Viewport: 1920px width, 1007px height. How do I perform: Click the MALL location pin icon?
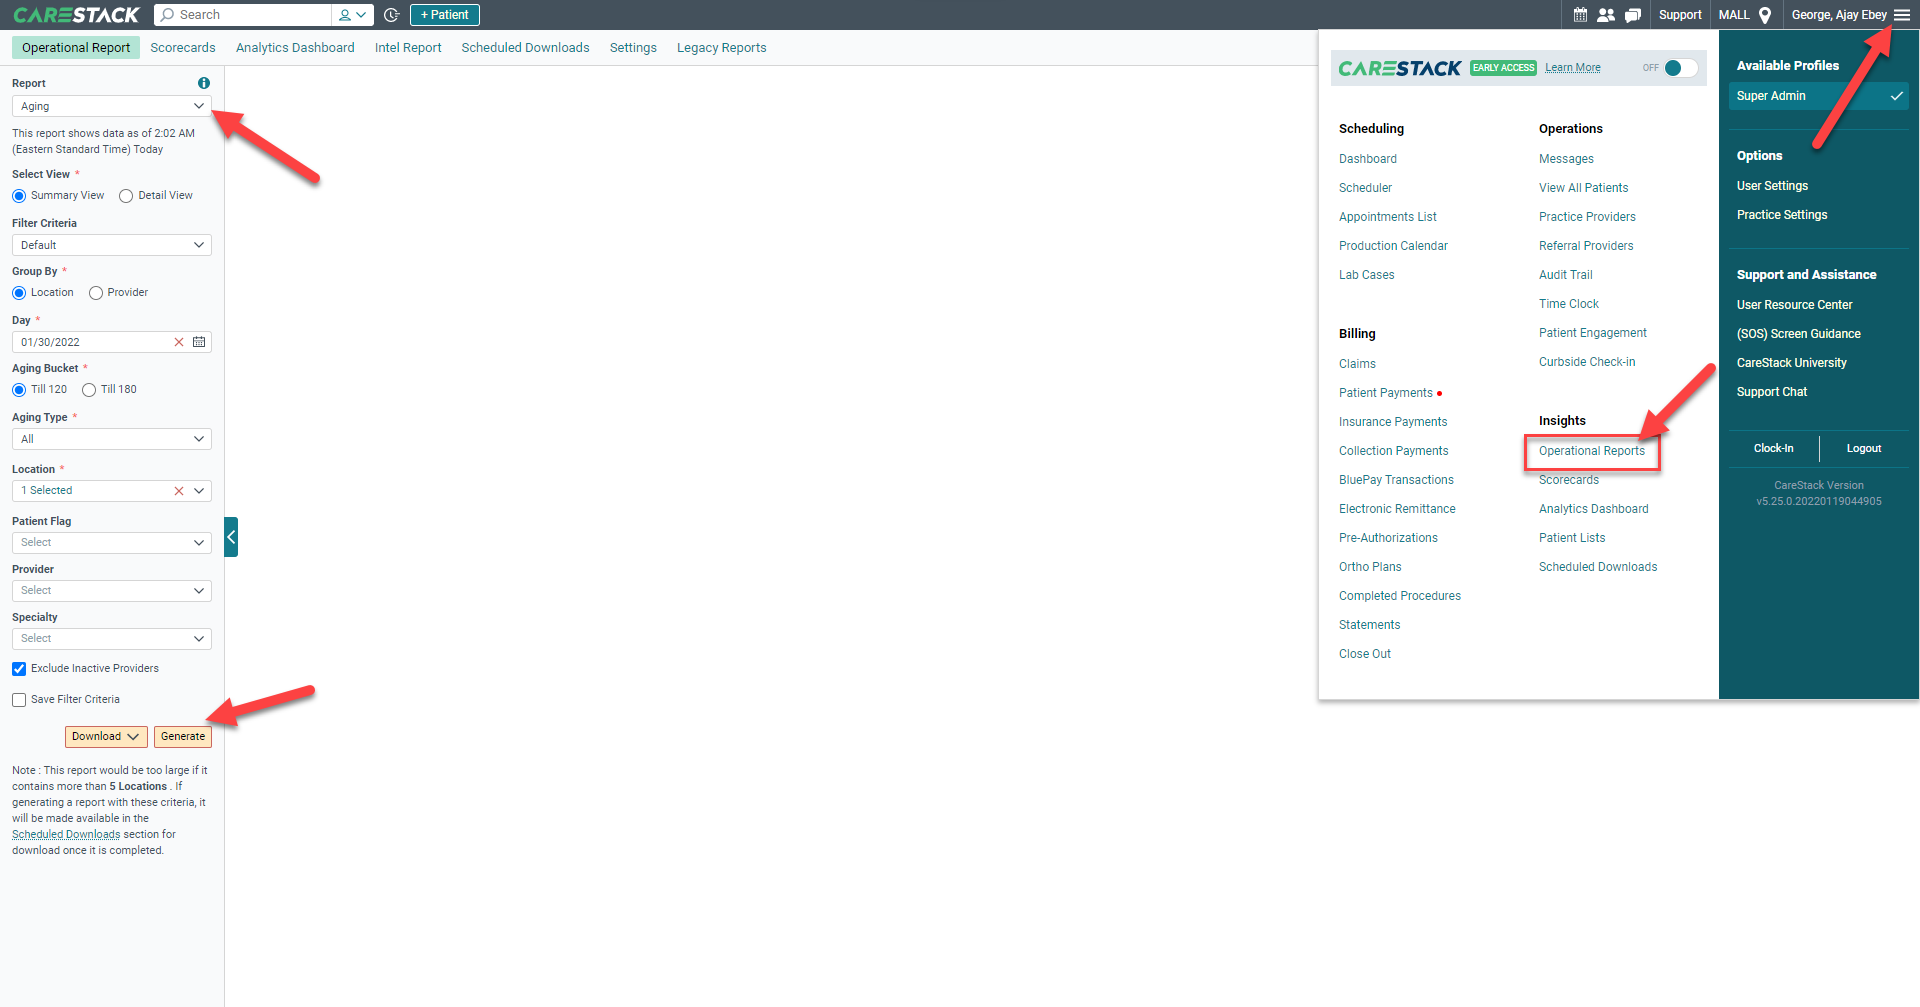tap(1763, 14)
